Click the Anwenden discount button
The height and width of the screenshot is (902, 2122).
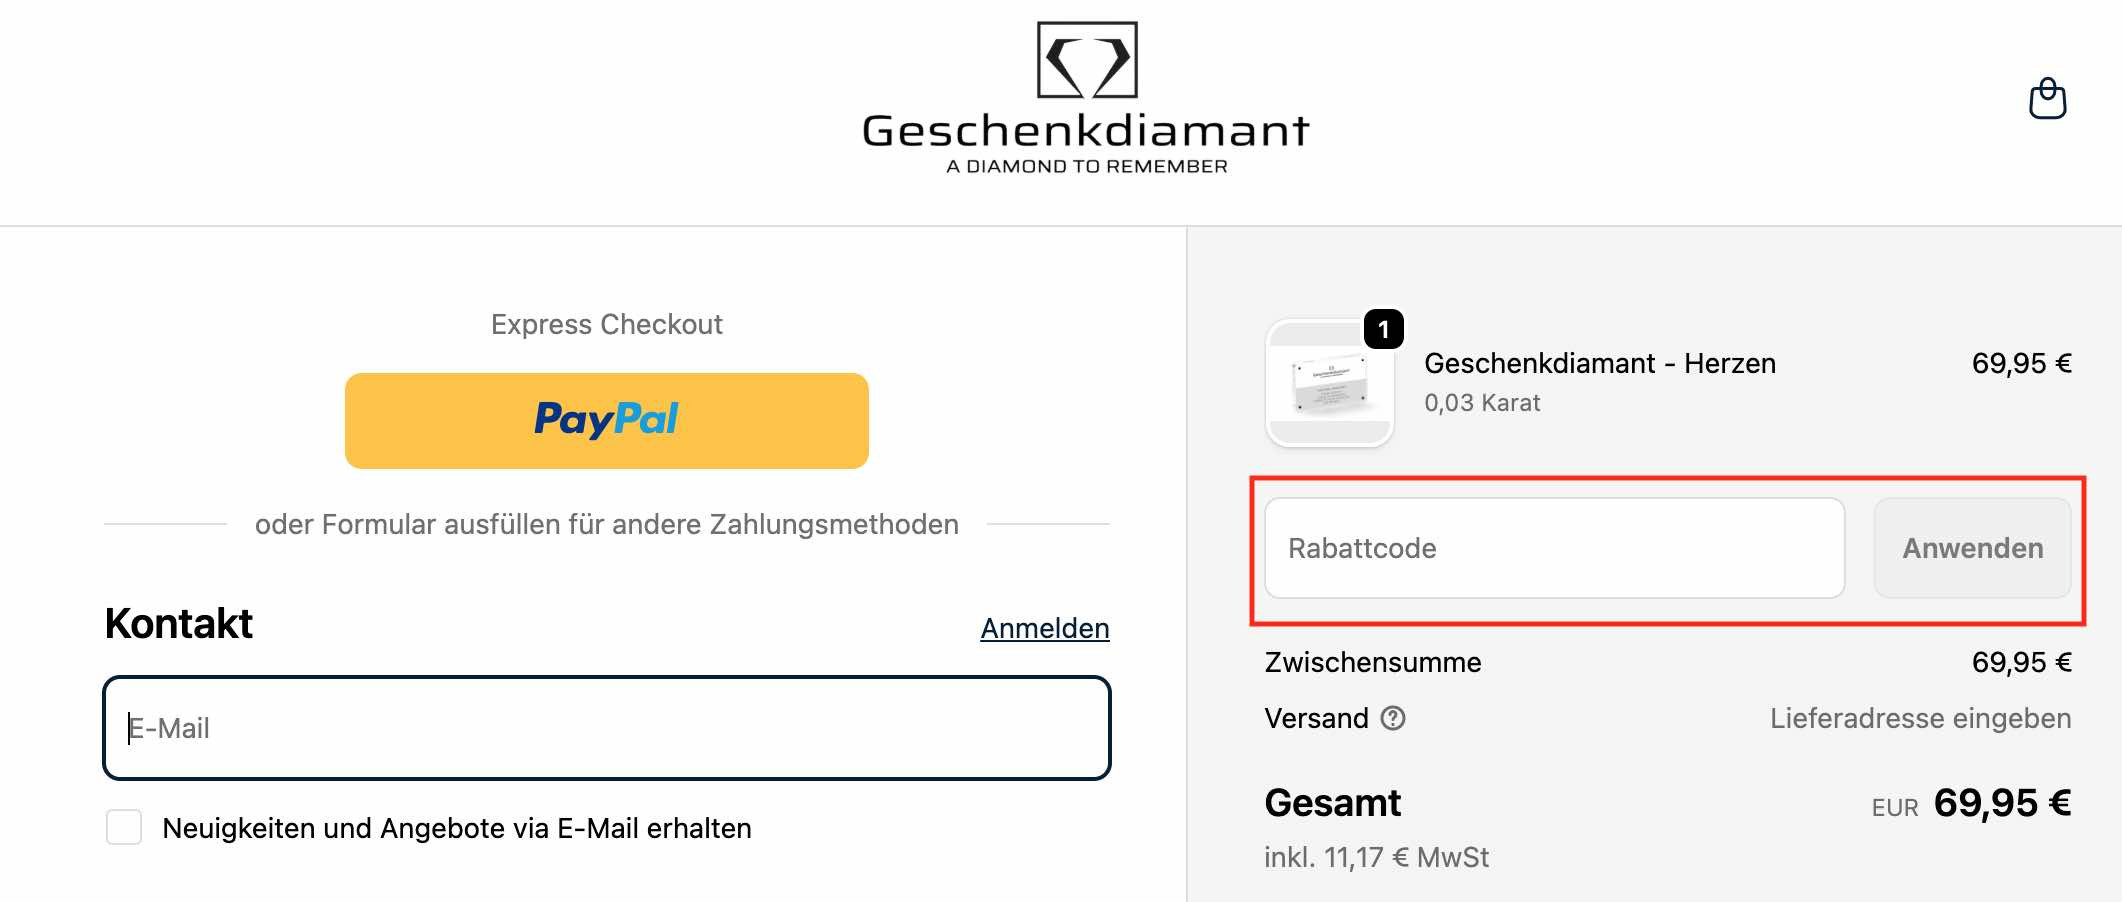point(1971,548)
